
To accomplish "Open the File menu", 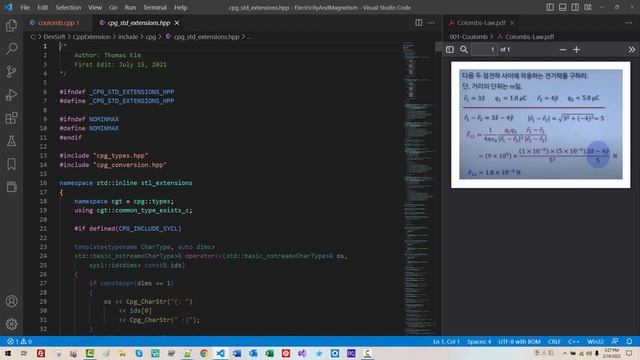I will (25, 7).
